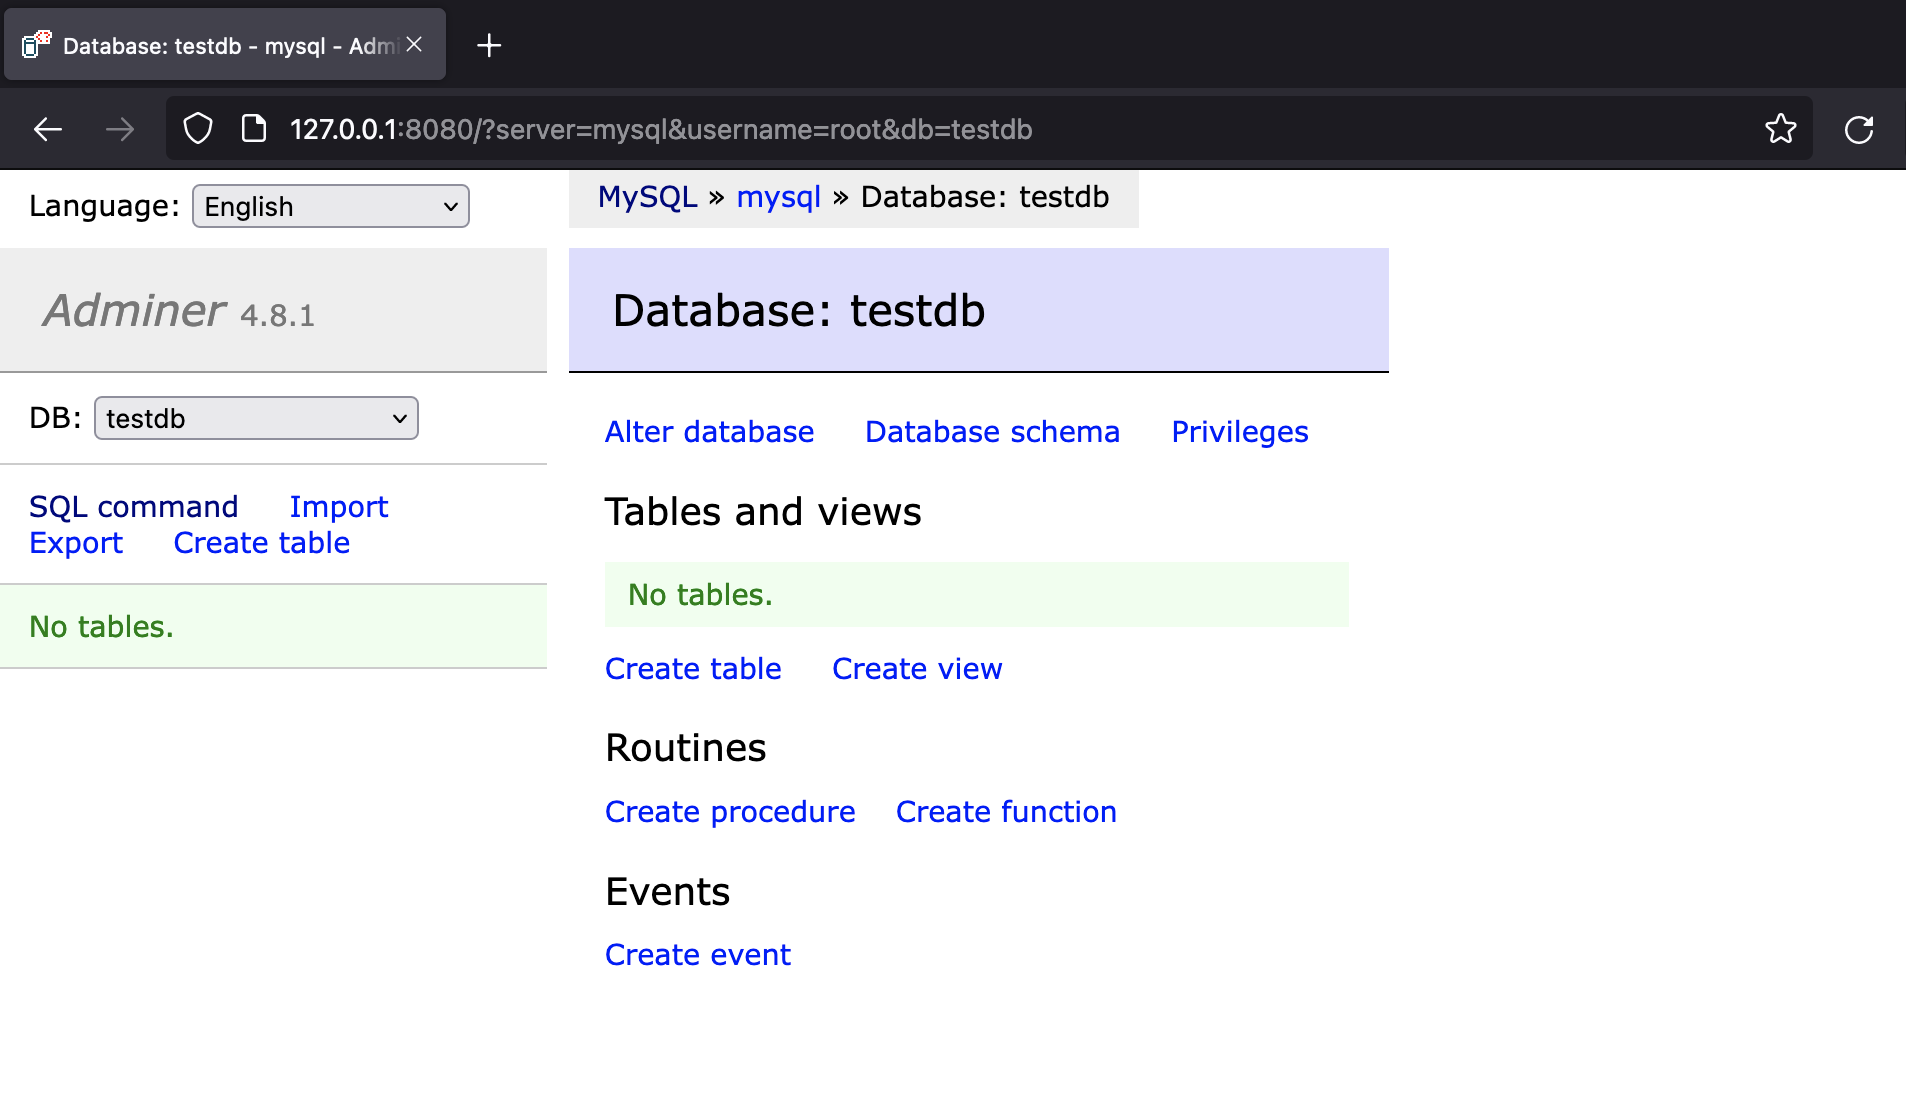Click the page info icon in address bar
The image size is (1906, 1096).
coord(254,129)
